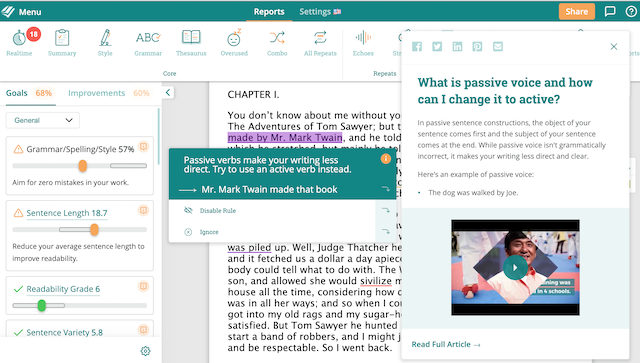Click the Grammar/Spelling/Style slider handle

[82, 166]
